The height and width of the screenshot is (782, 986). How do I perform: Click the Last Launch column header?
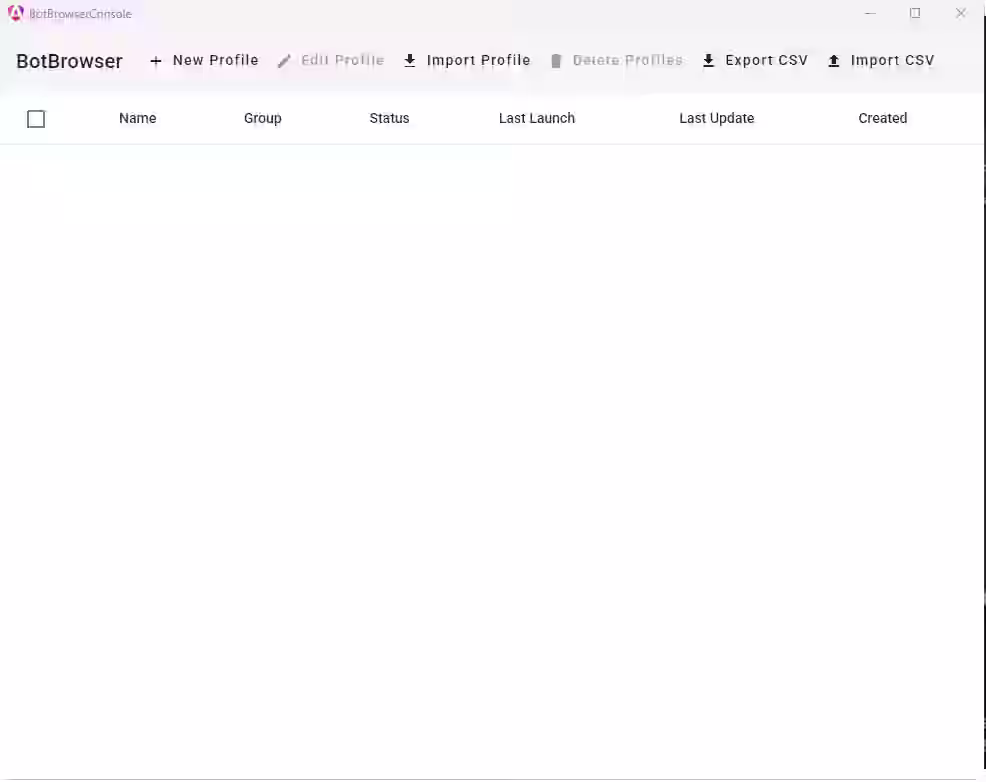[536, 118]
